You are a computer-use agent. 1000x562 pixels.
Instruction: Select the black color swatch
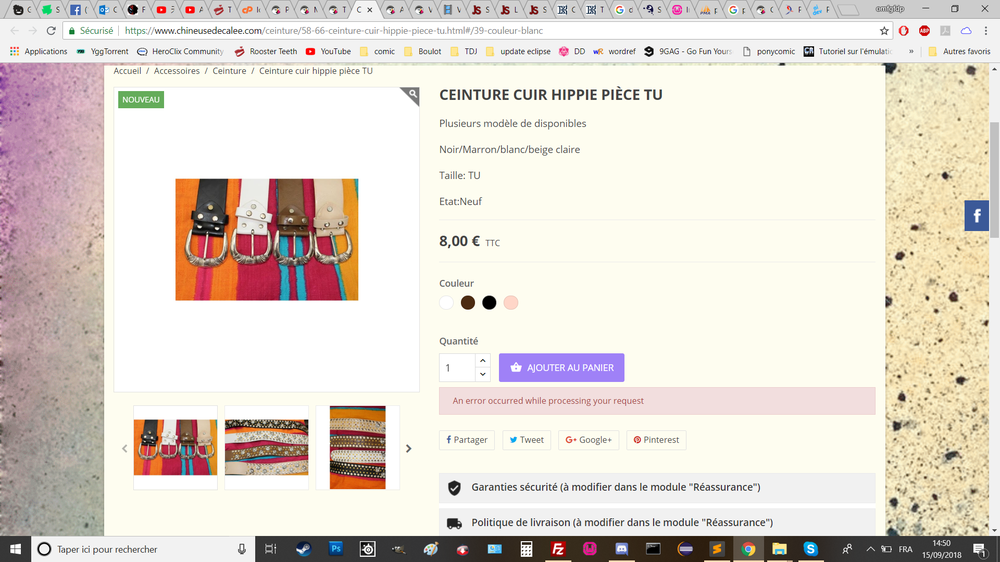coord(489,302)
